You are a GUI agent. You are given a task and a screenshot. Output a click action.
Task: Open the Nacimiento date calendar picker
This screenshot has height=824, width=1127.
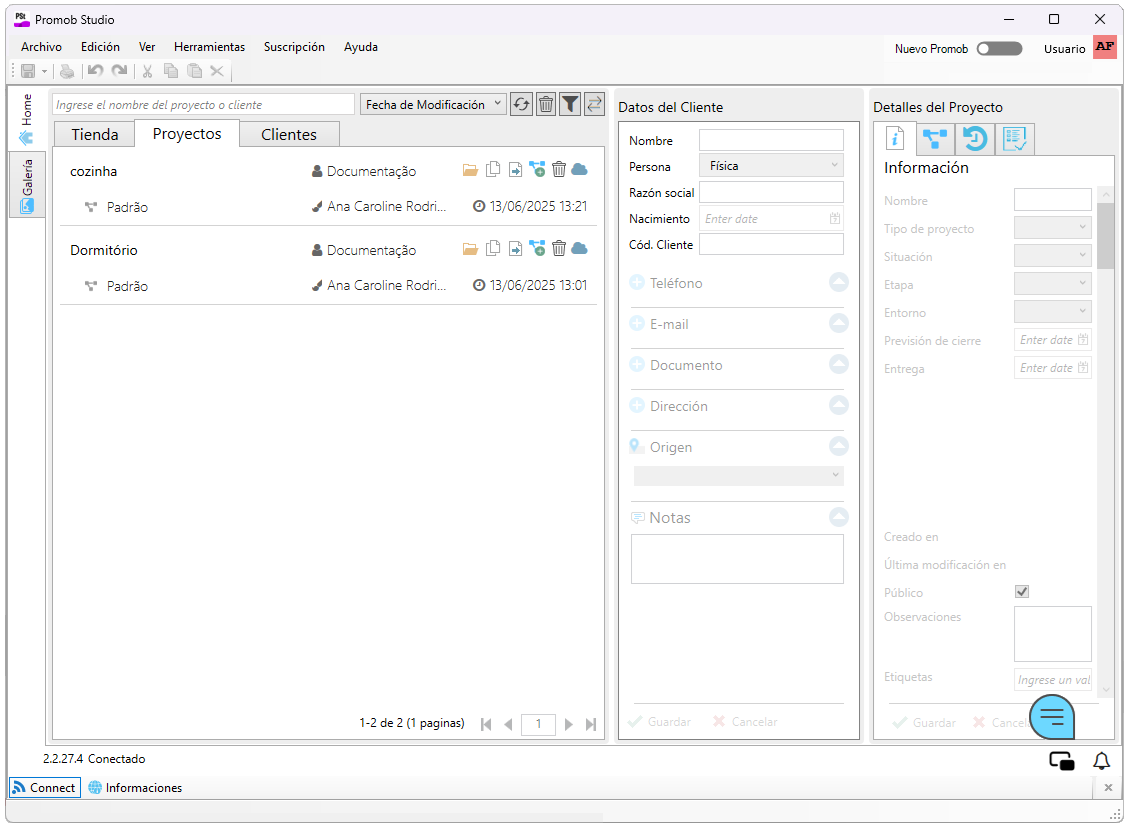(x=834, y=219)
